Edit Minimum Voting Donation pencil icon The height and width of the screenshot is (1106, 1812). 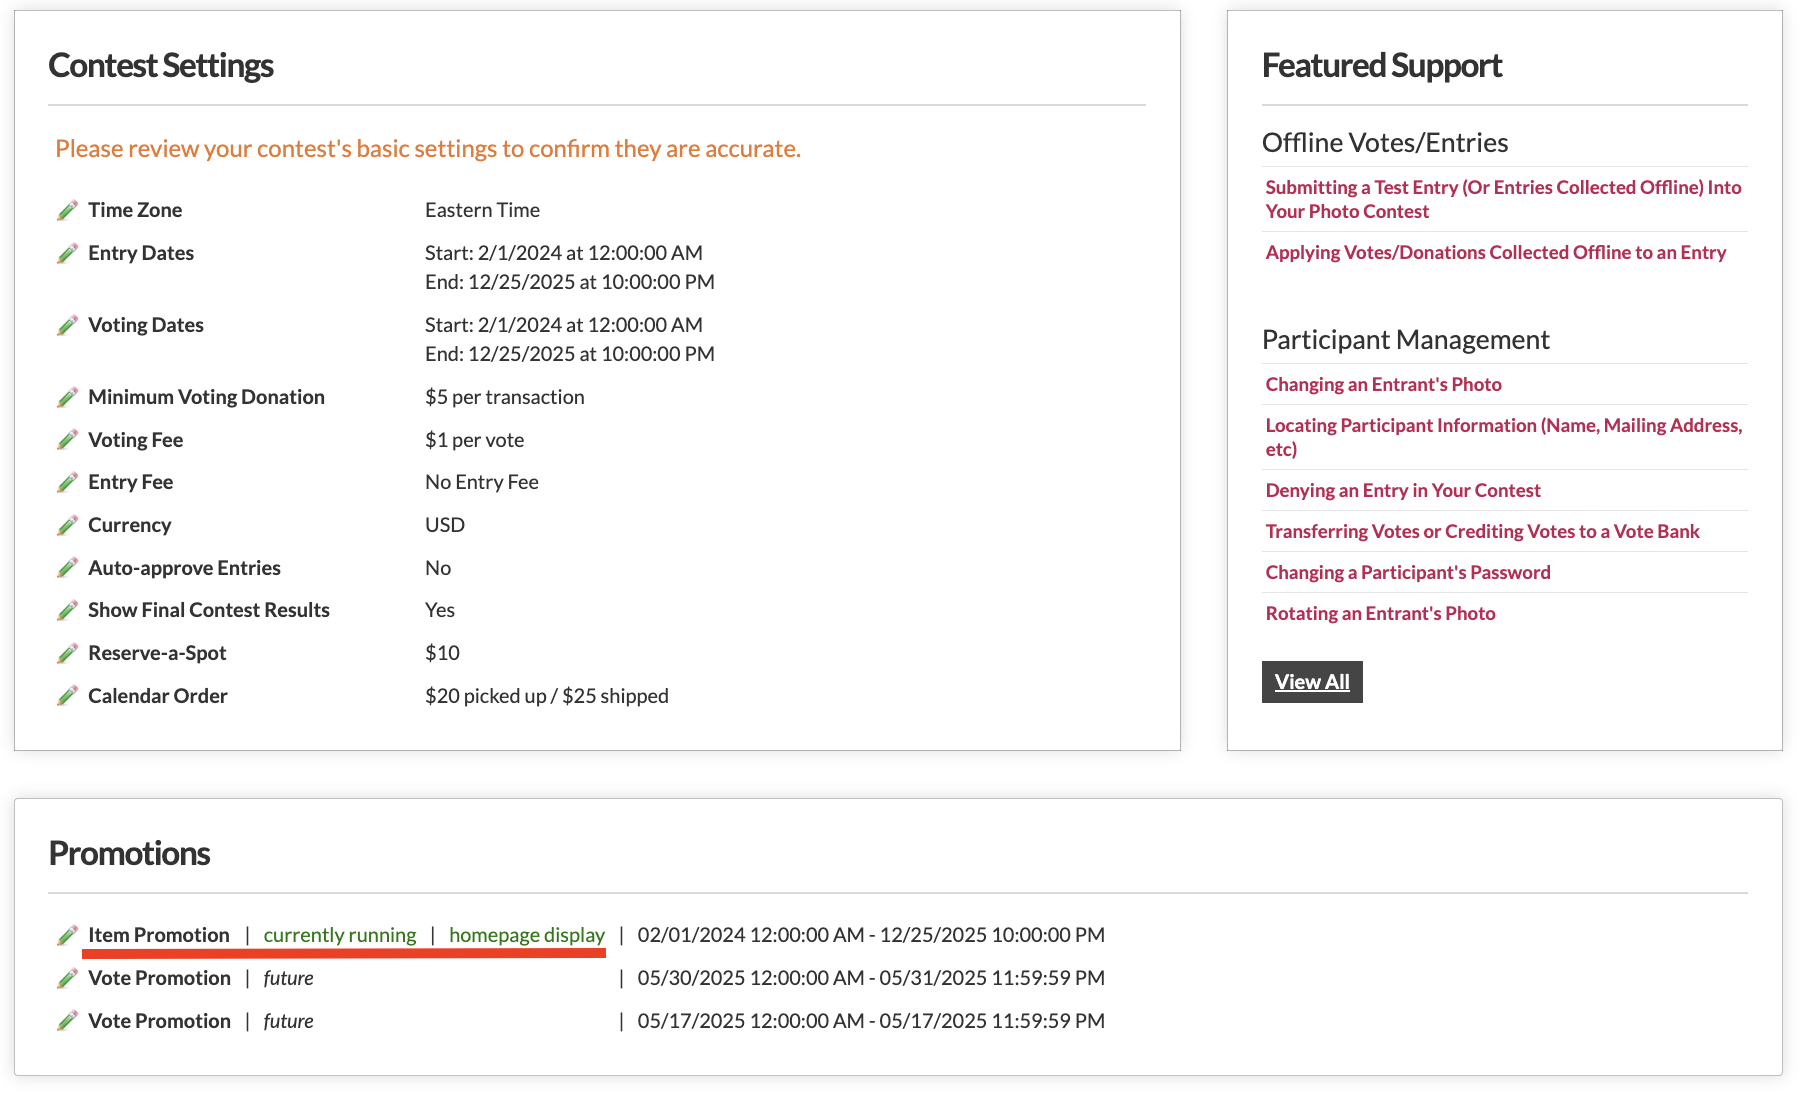point(67,397)
